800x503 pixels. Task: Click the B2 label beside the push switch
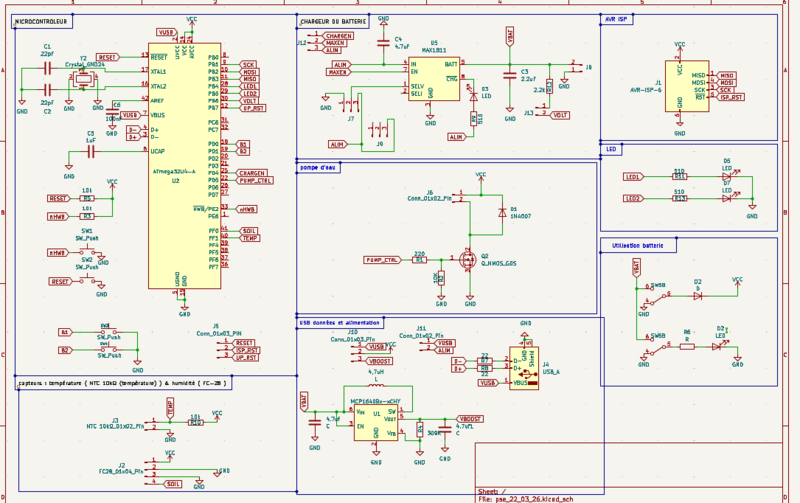(65, 350)
